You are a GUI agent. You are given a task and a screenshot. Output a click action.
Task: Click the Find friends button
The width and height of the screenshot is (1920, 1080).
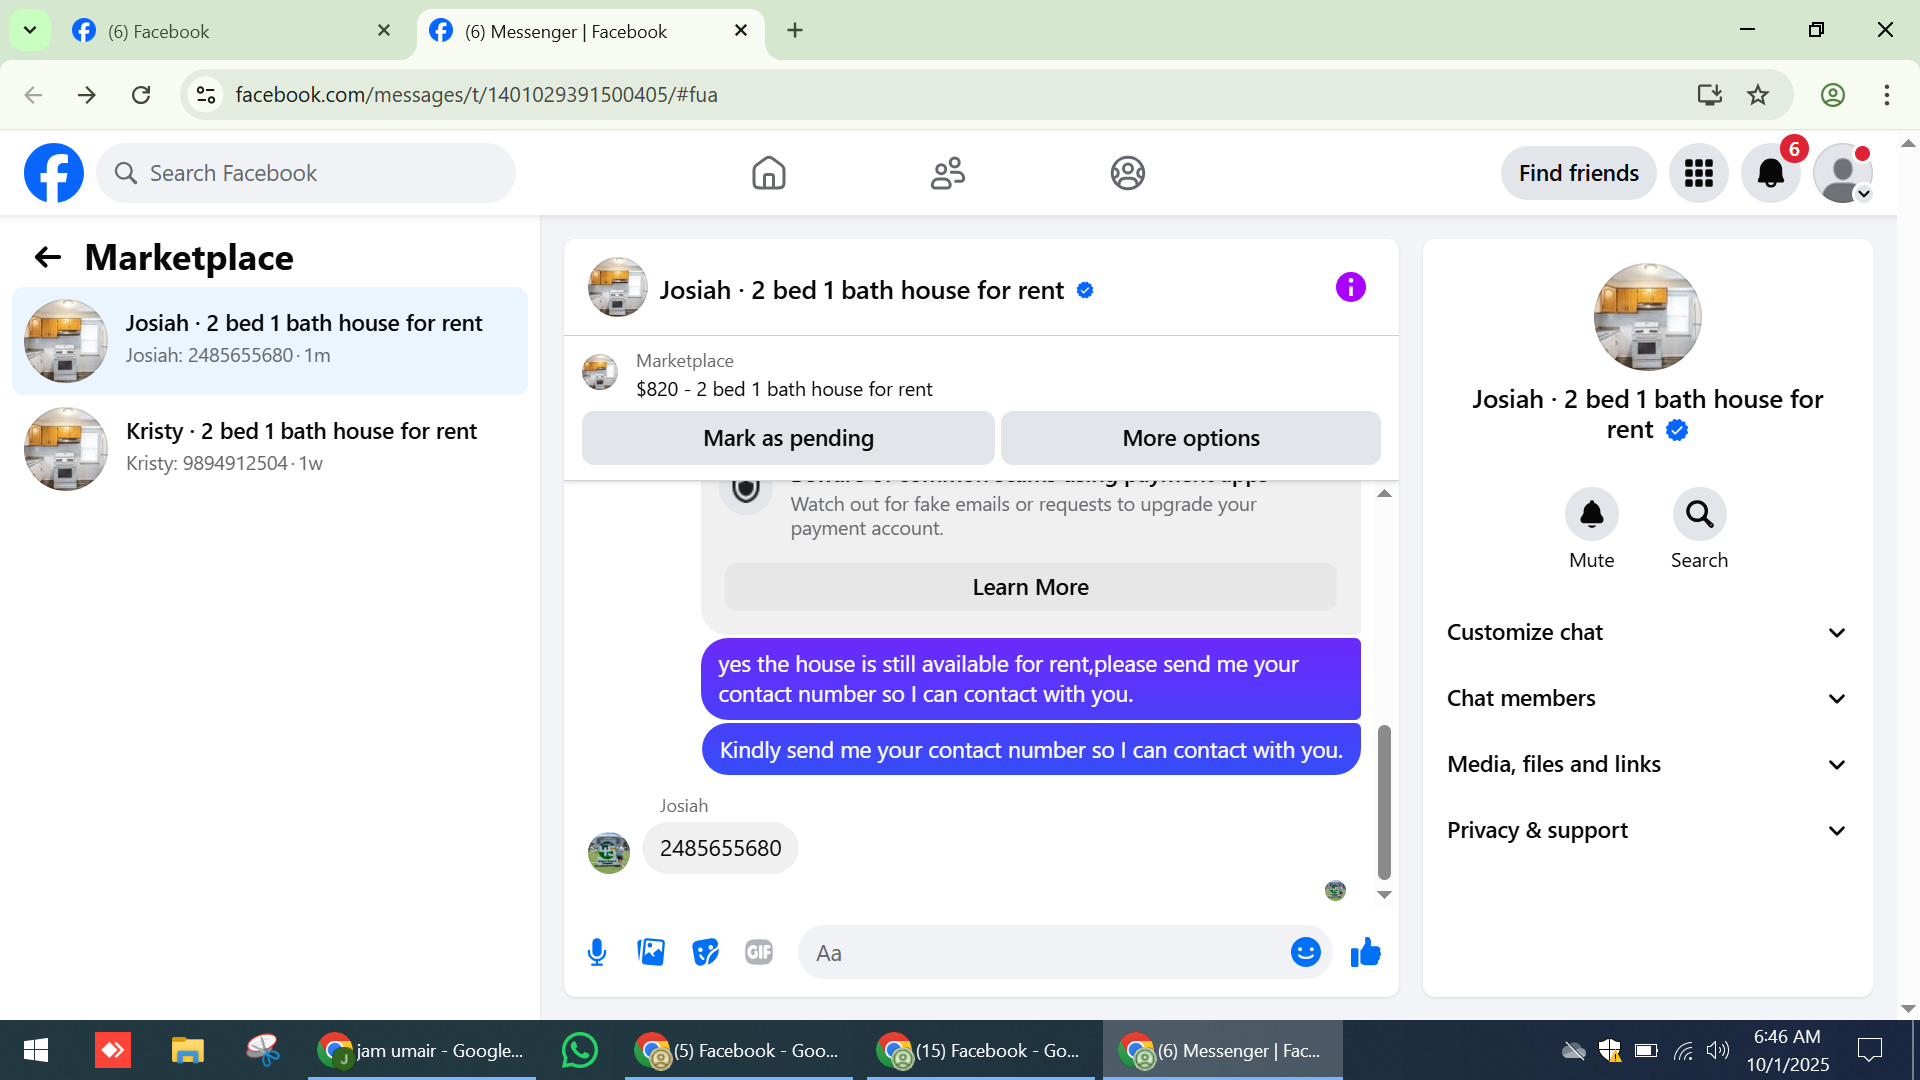[x=1578, y=173]
